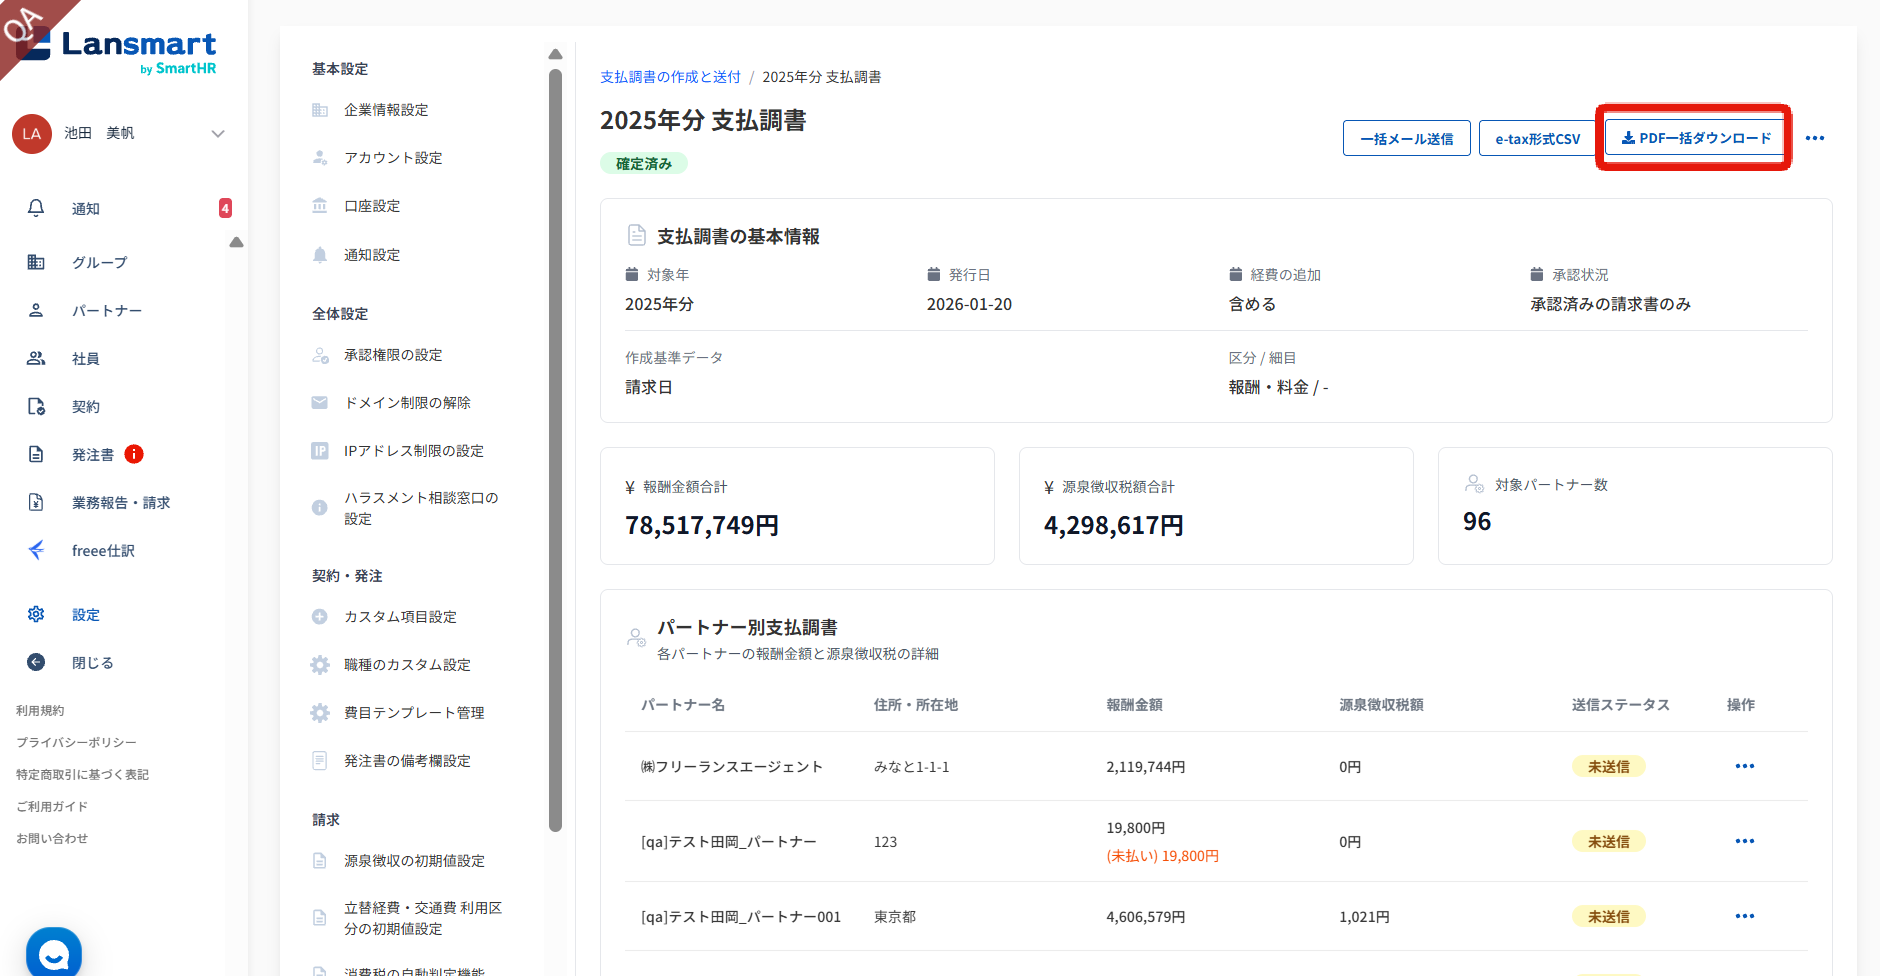
Task: Select 承認権限の設定 menu item
Action: [x=393, y=355]
